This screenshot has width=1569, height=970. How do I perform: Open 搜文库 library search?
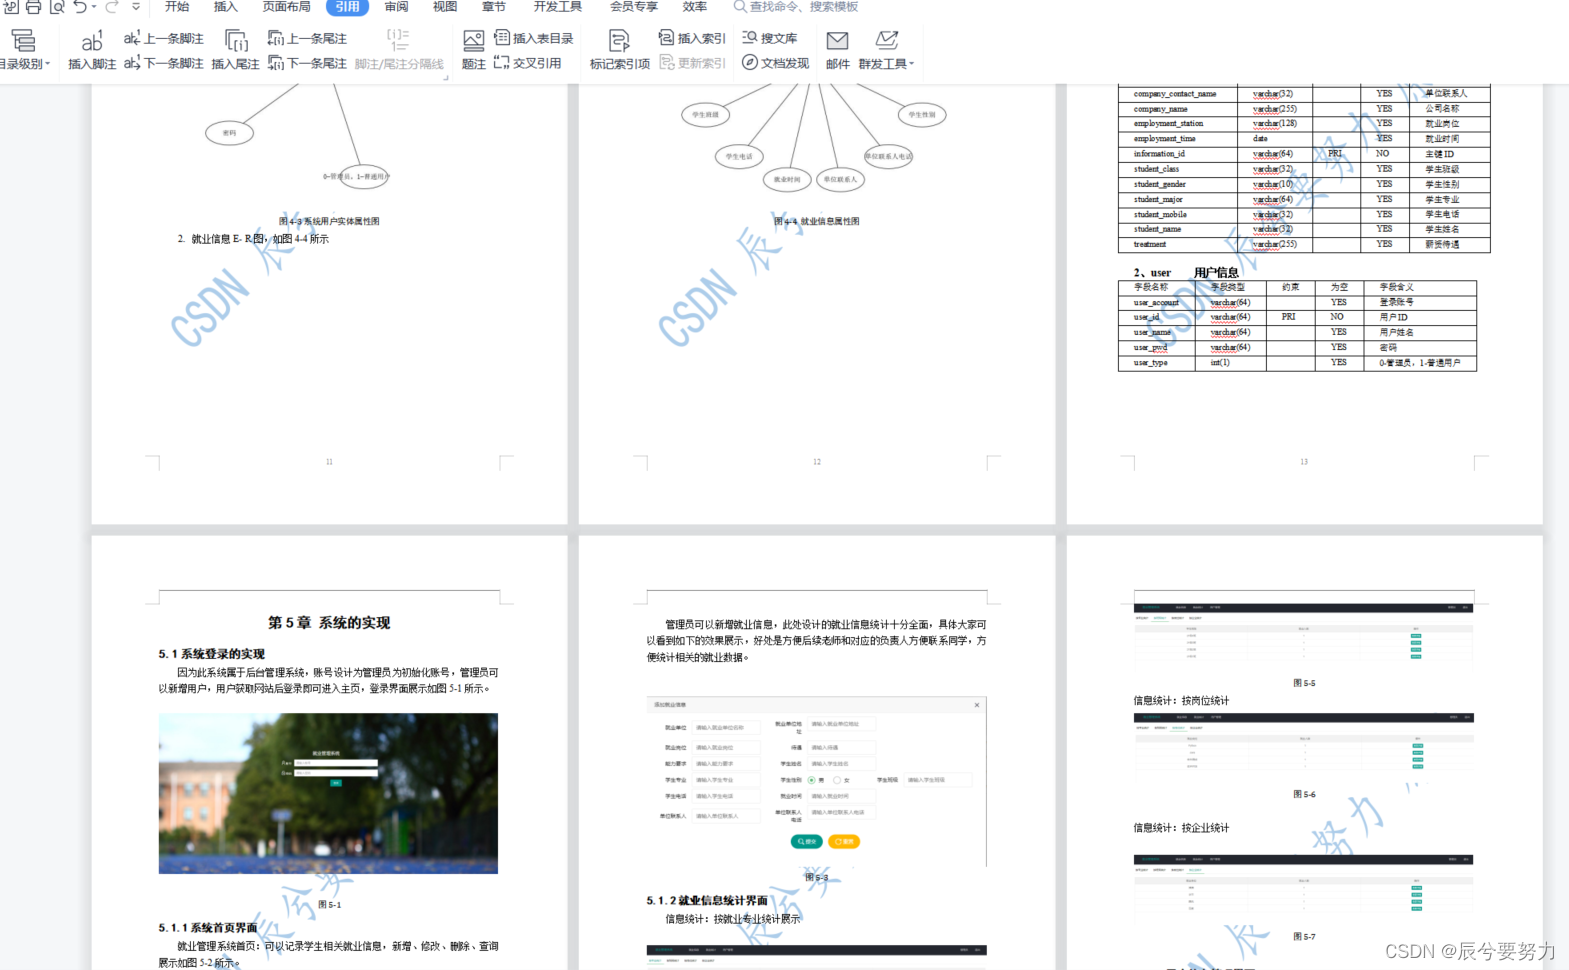pos(769,38)
